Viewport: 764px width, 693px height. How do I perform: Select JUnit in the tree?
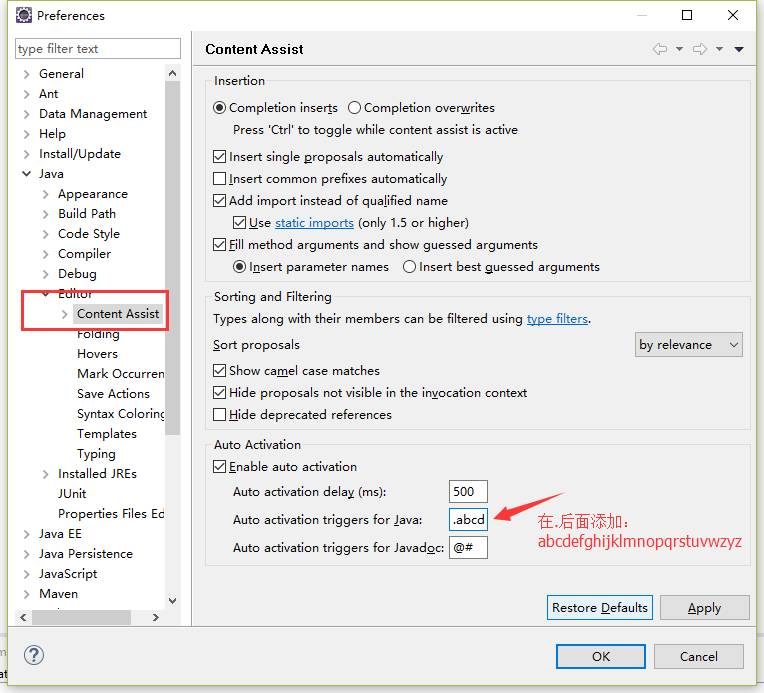tap(72, 494)
